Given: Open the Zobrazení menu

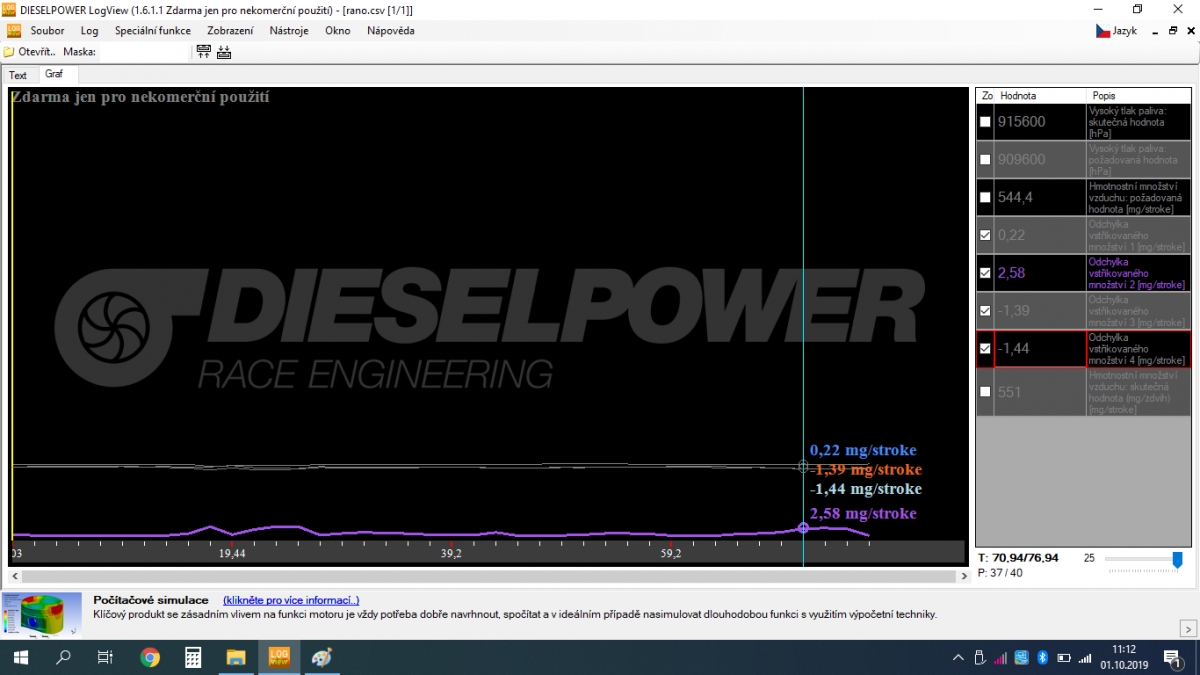Looking at the screenshot, I should [x=230, y=30].
